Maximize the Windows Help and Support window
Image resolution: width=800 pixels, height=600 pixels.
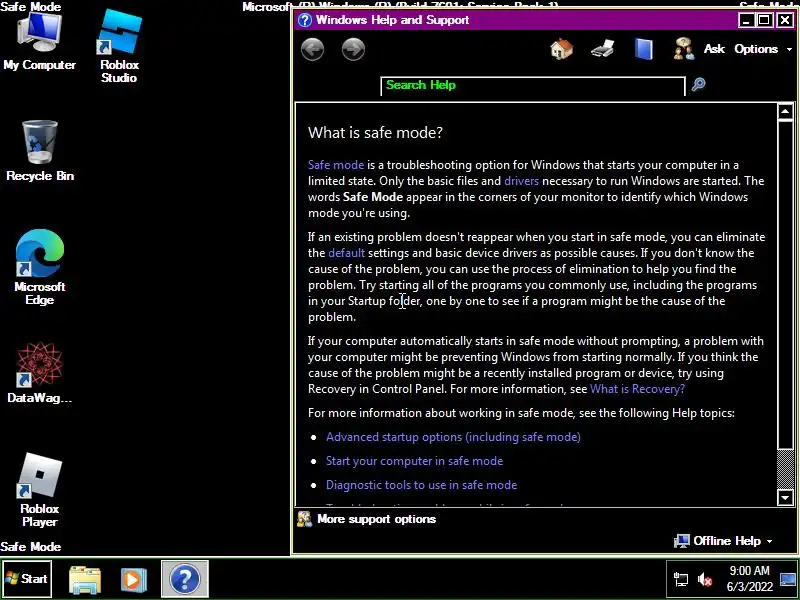[764, 20]
